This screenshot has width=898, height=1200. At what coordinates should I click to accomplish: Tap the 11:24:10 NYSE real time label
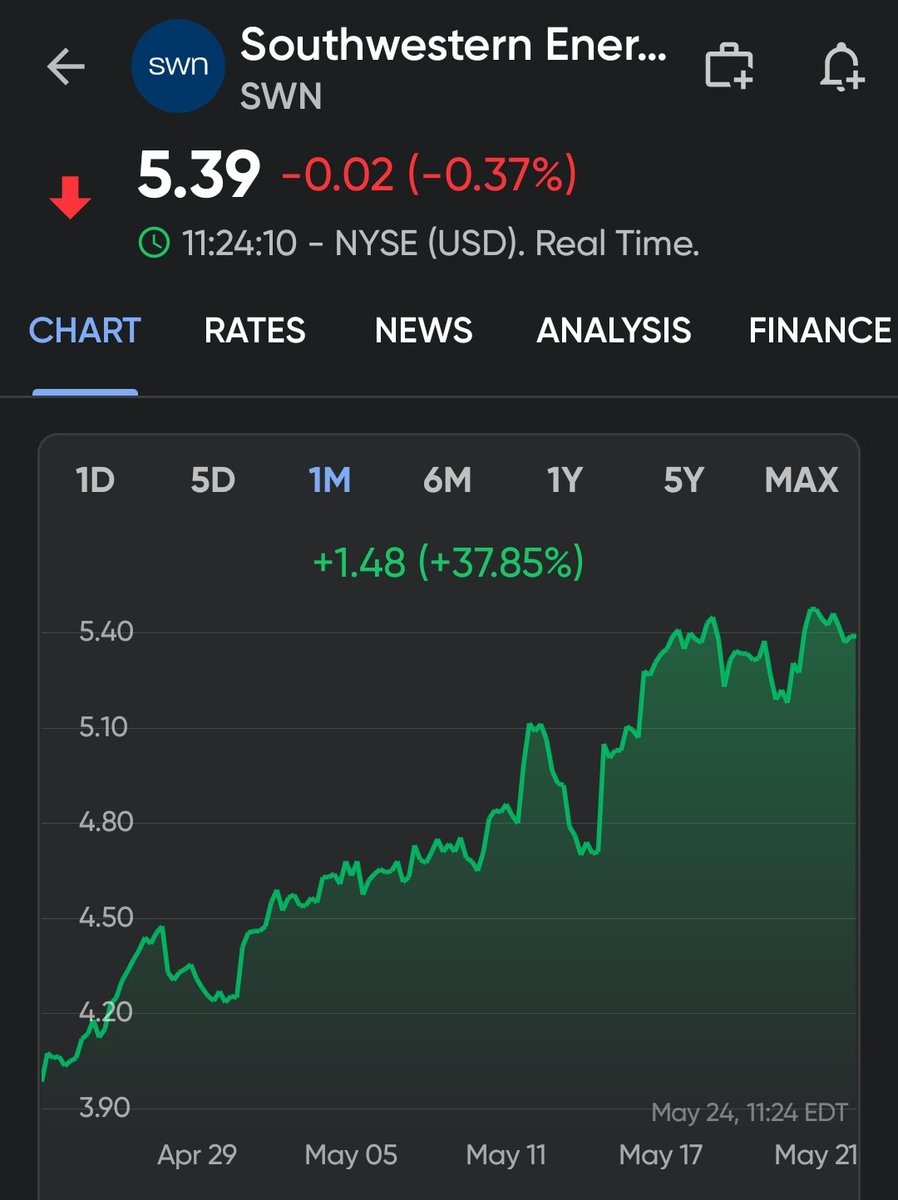(440, 243)
